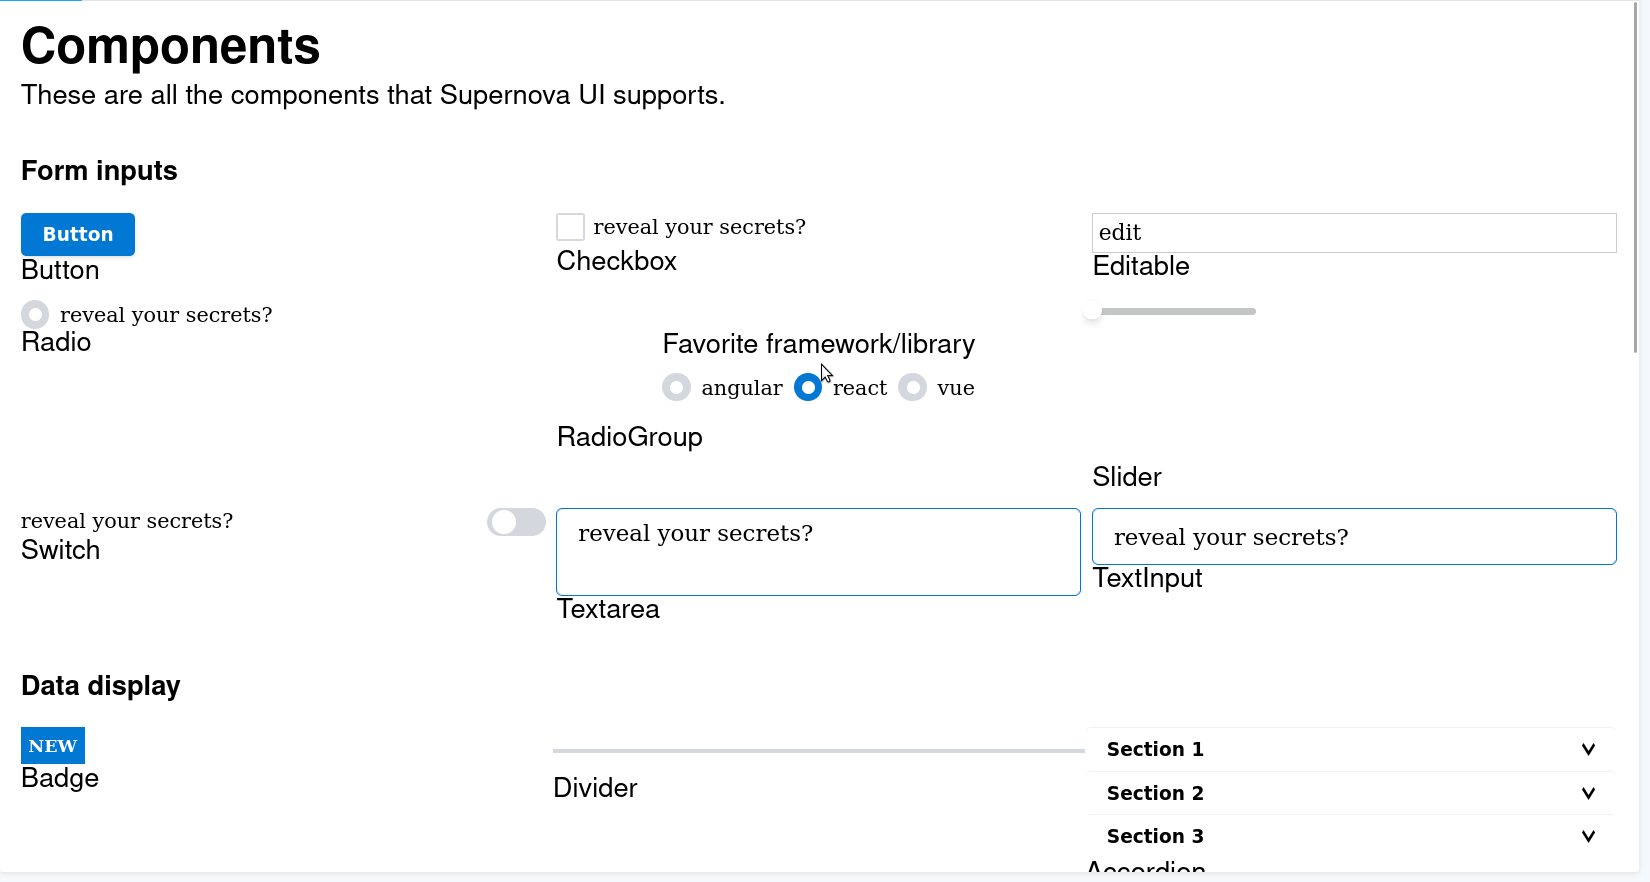Open the Section 2 accordion header
This screenshot has width=1650, height=882.
click(x=1351, y=793)
